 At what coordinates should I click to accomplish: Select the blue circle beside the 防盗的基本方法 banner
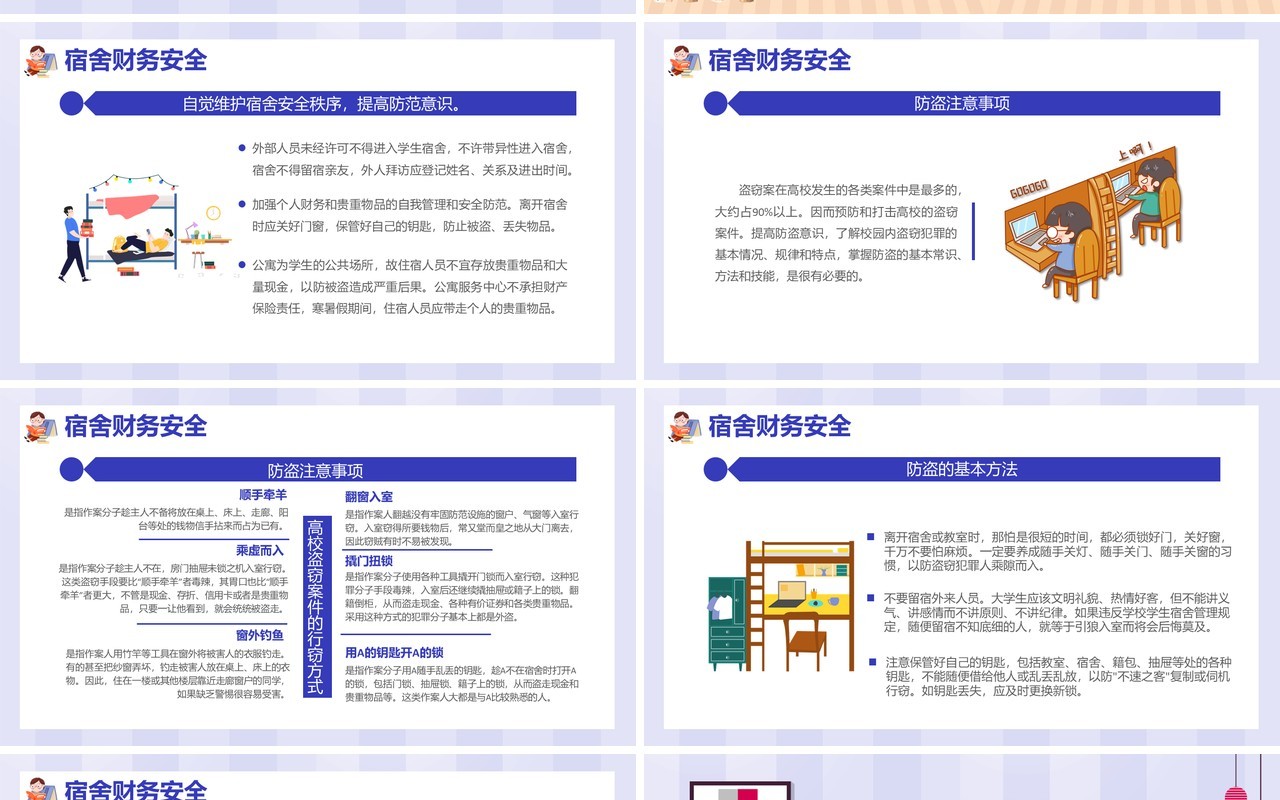pos(715,469)
